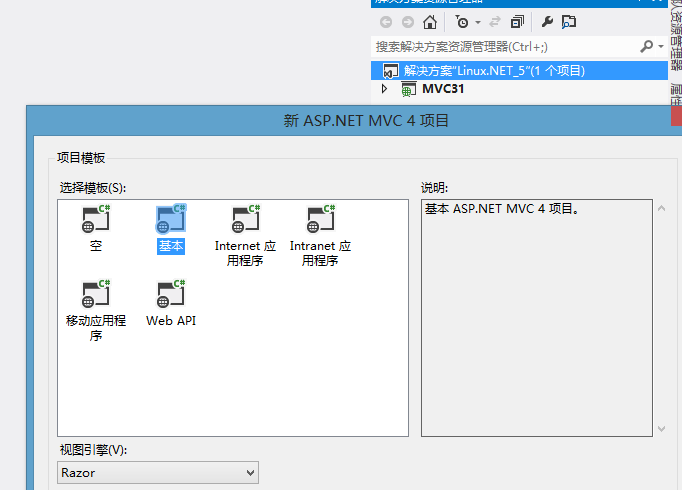
Task: Expand the MVC31 project node
Action: click(384, 89)
